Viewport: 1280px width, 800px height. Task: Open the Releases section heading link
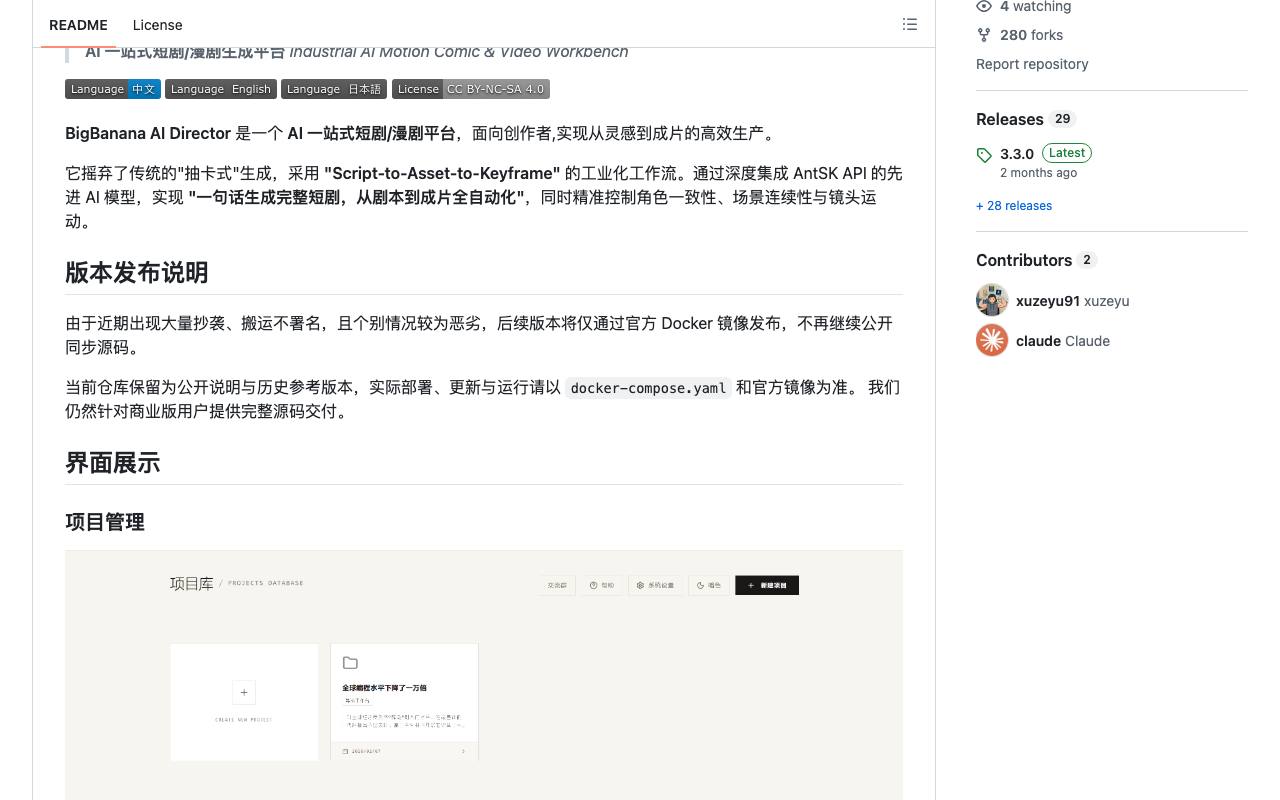1009,119
